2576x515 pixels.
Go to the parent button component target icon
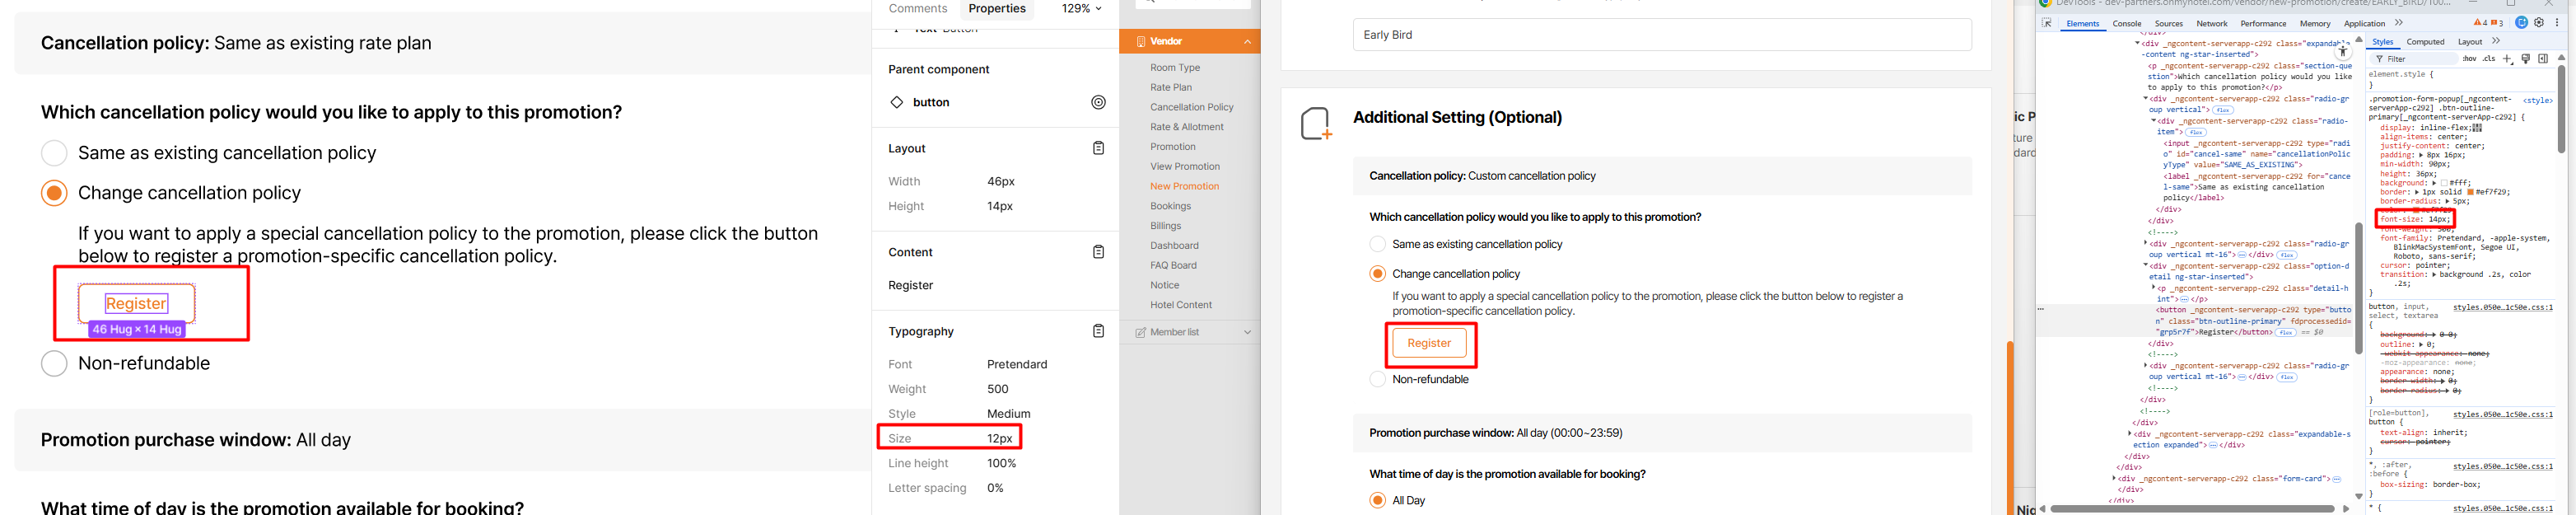1098,102
